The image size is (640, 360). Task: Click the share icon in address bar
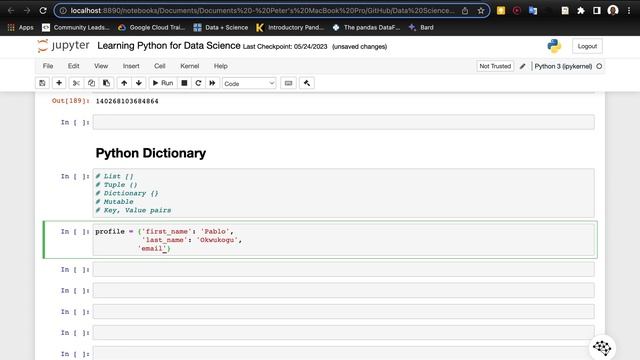[465, 11]
